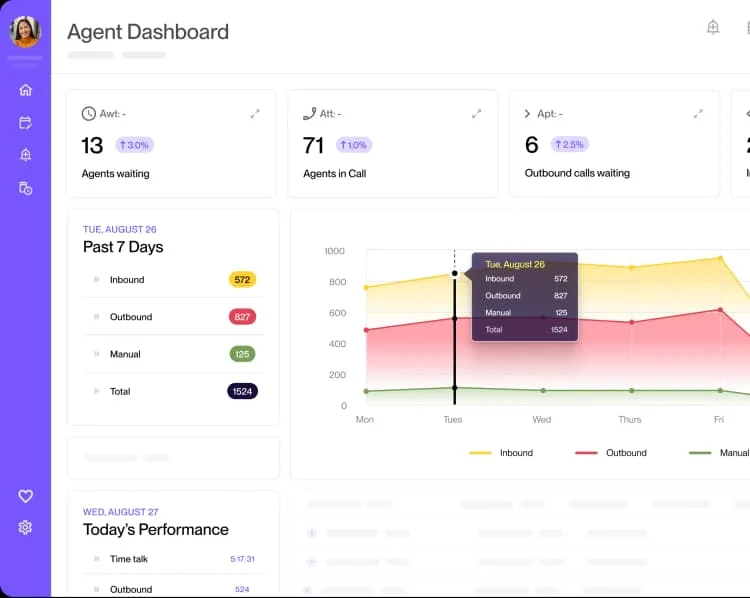
Task: Click the Fri axis label
Action: 718,420
